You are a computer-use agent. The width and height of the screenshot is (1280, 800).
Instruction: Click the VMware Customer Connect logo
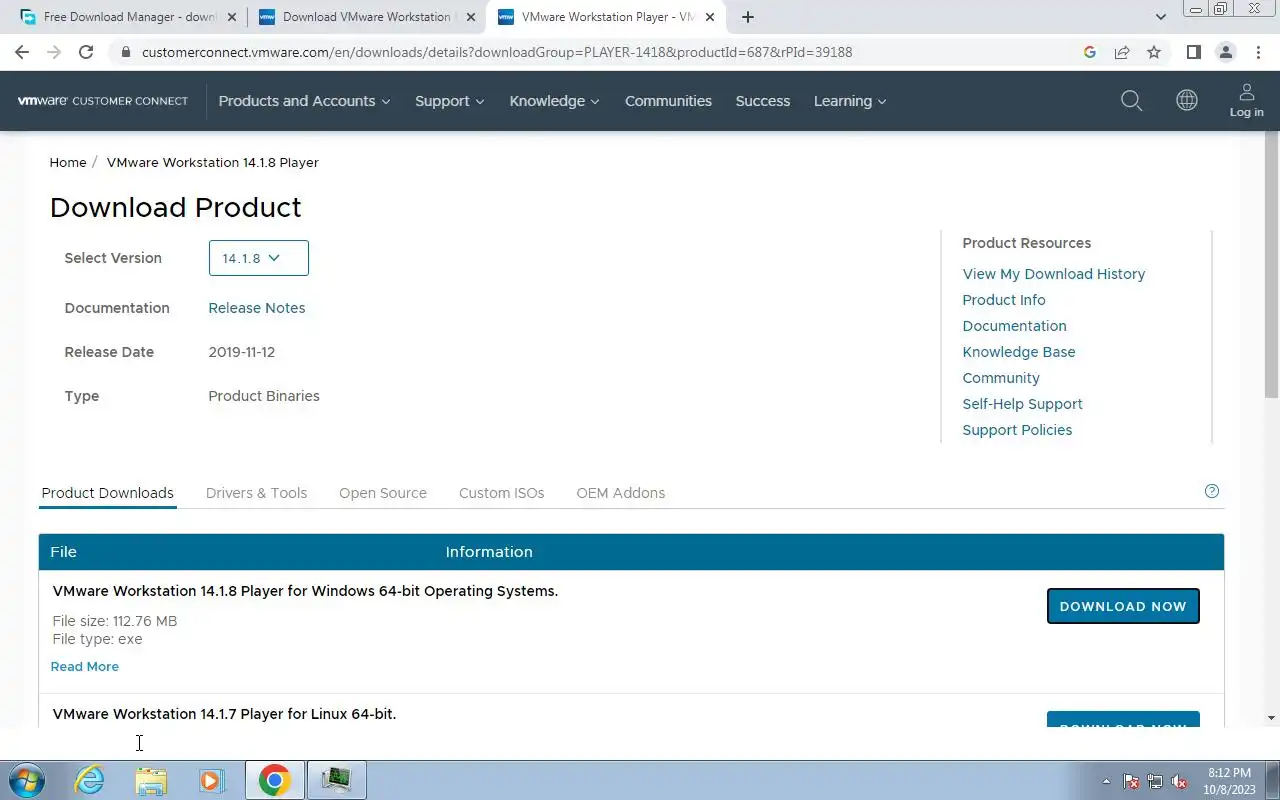[102, 101]
